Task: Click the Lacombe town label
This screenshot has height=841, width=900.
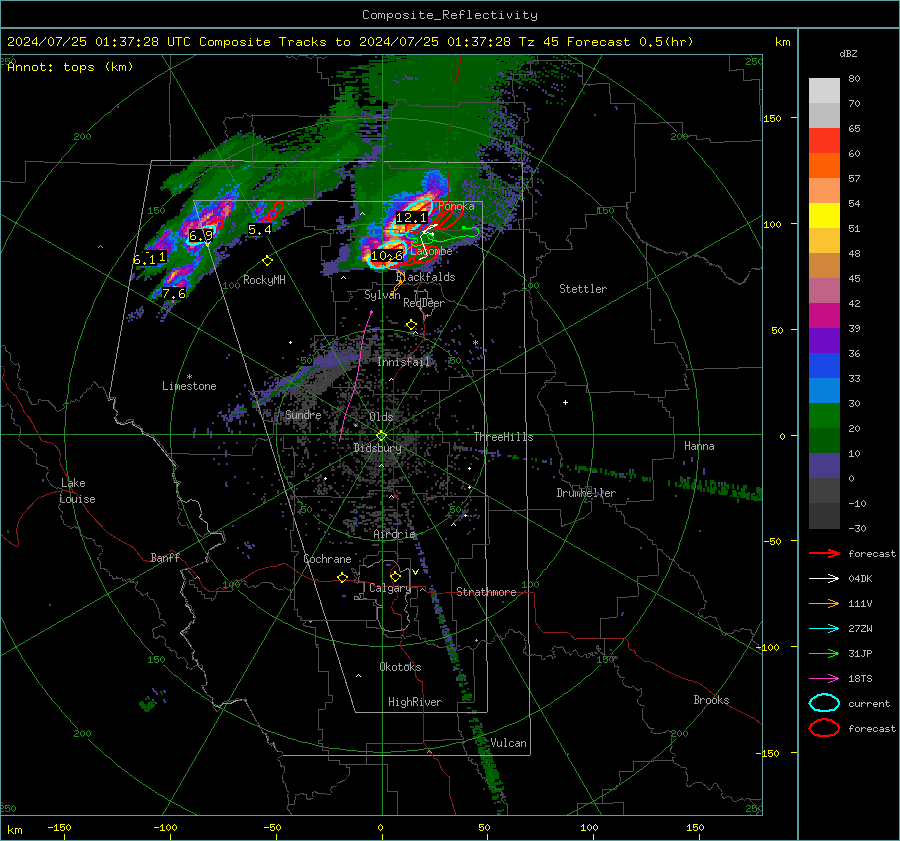Action: tap(431, 251)
